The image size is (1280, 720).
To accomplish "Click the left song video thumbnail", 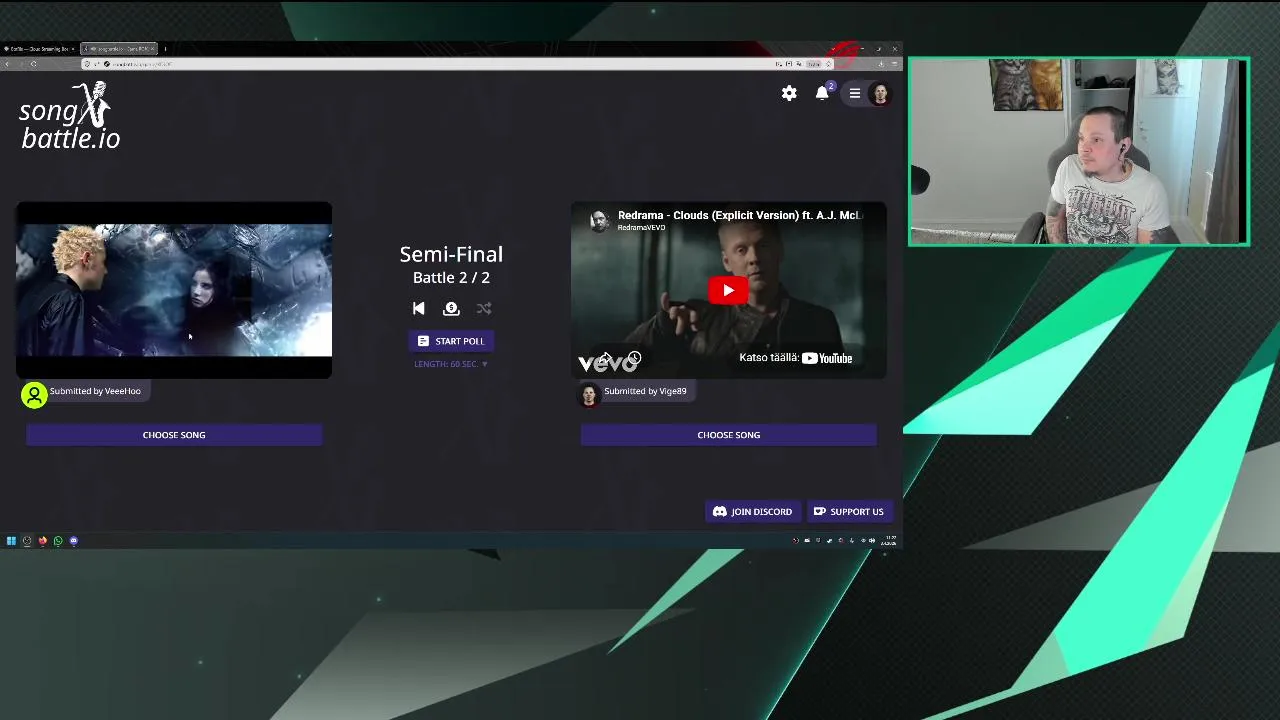I will [174, 290].
